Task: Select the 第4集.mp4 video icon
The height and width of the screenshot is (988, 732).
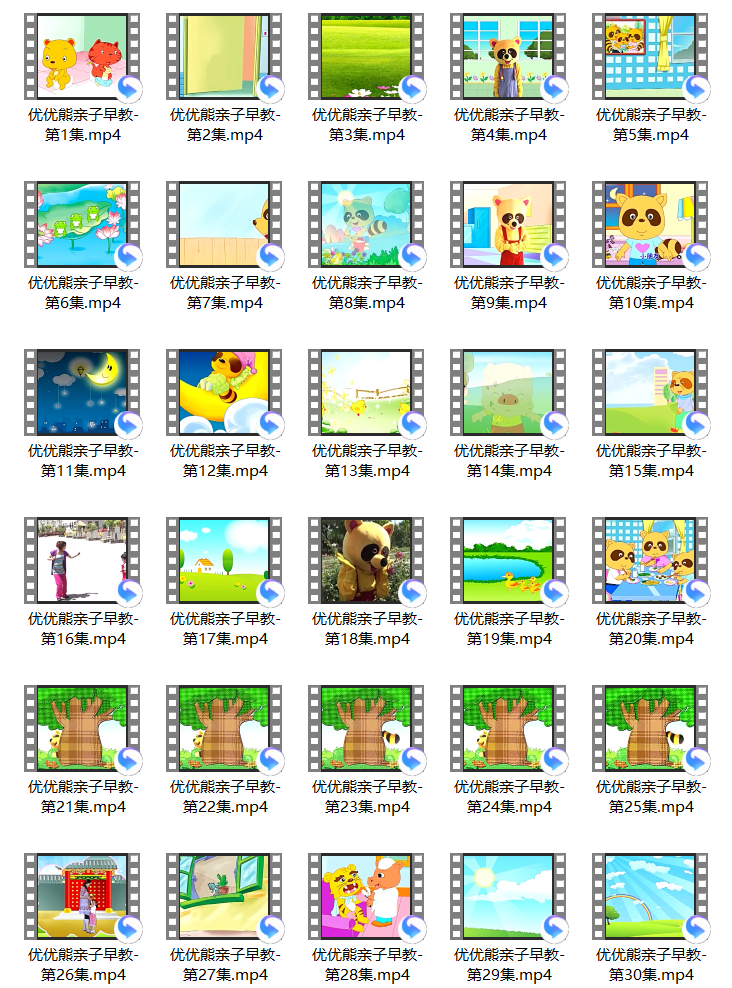Action: tap(508, 57)
